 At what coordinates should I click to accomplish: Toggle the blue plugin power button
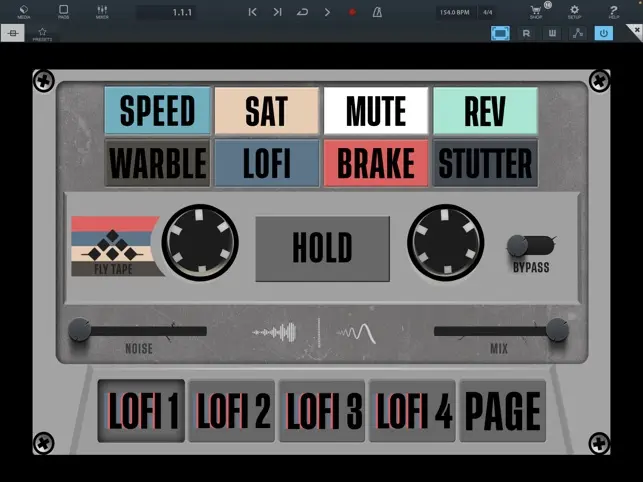pyautogui.click(x=603, y=33)
